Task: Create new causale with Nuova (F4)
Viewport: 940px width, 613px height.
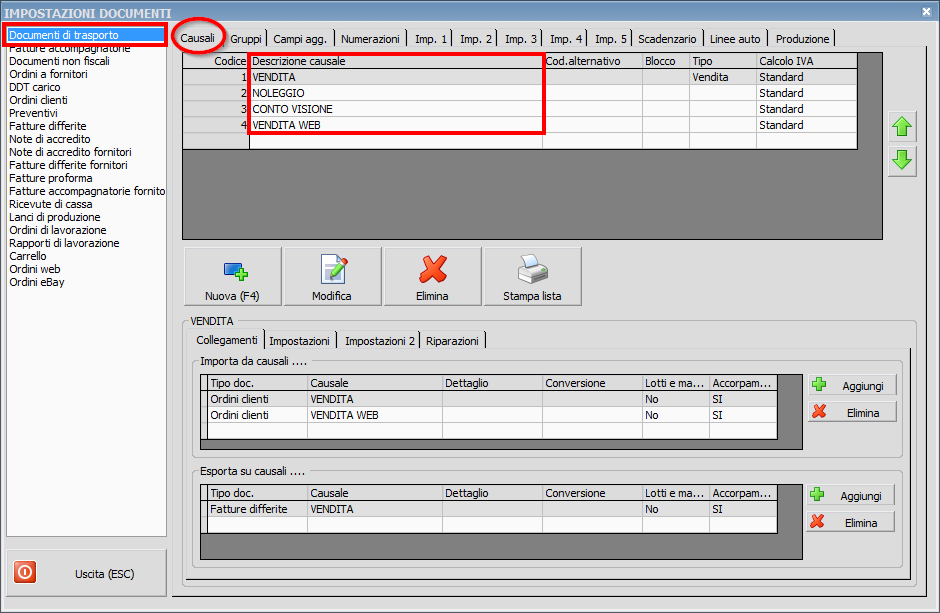Action: coord(232,277)
